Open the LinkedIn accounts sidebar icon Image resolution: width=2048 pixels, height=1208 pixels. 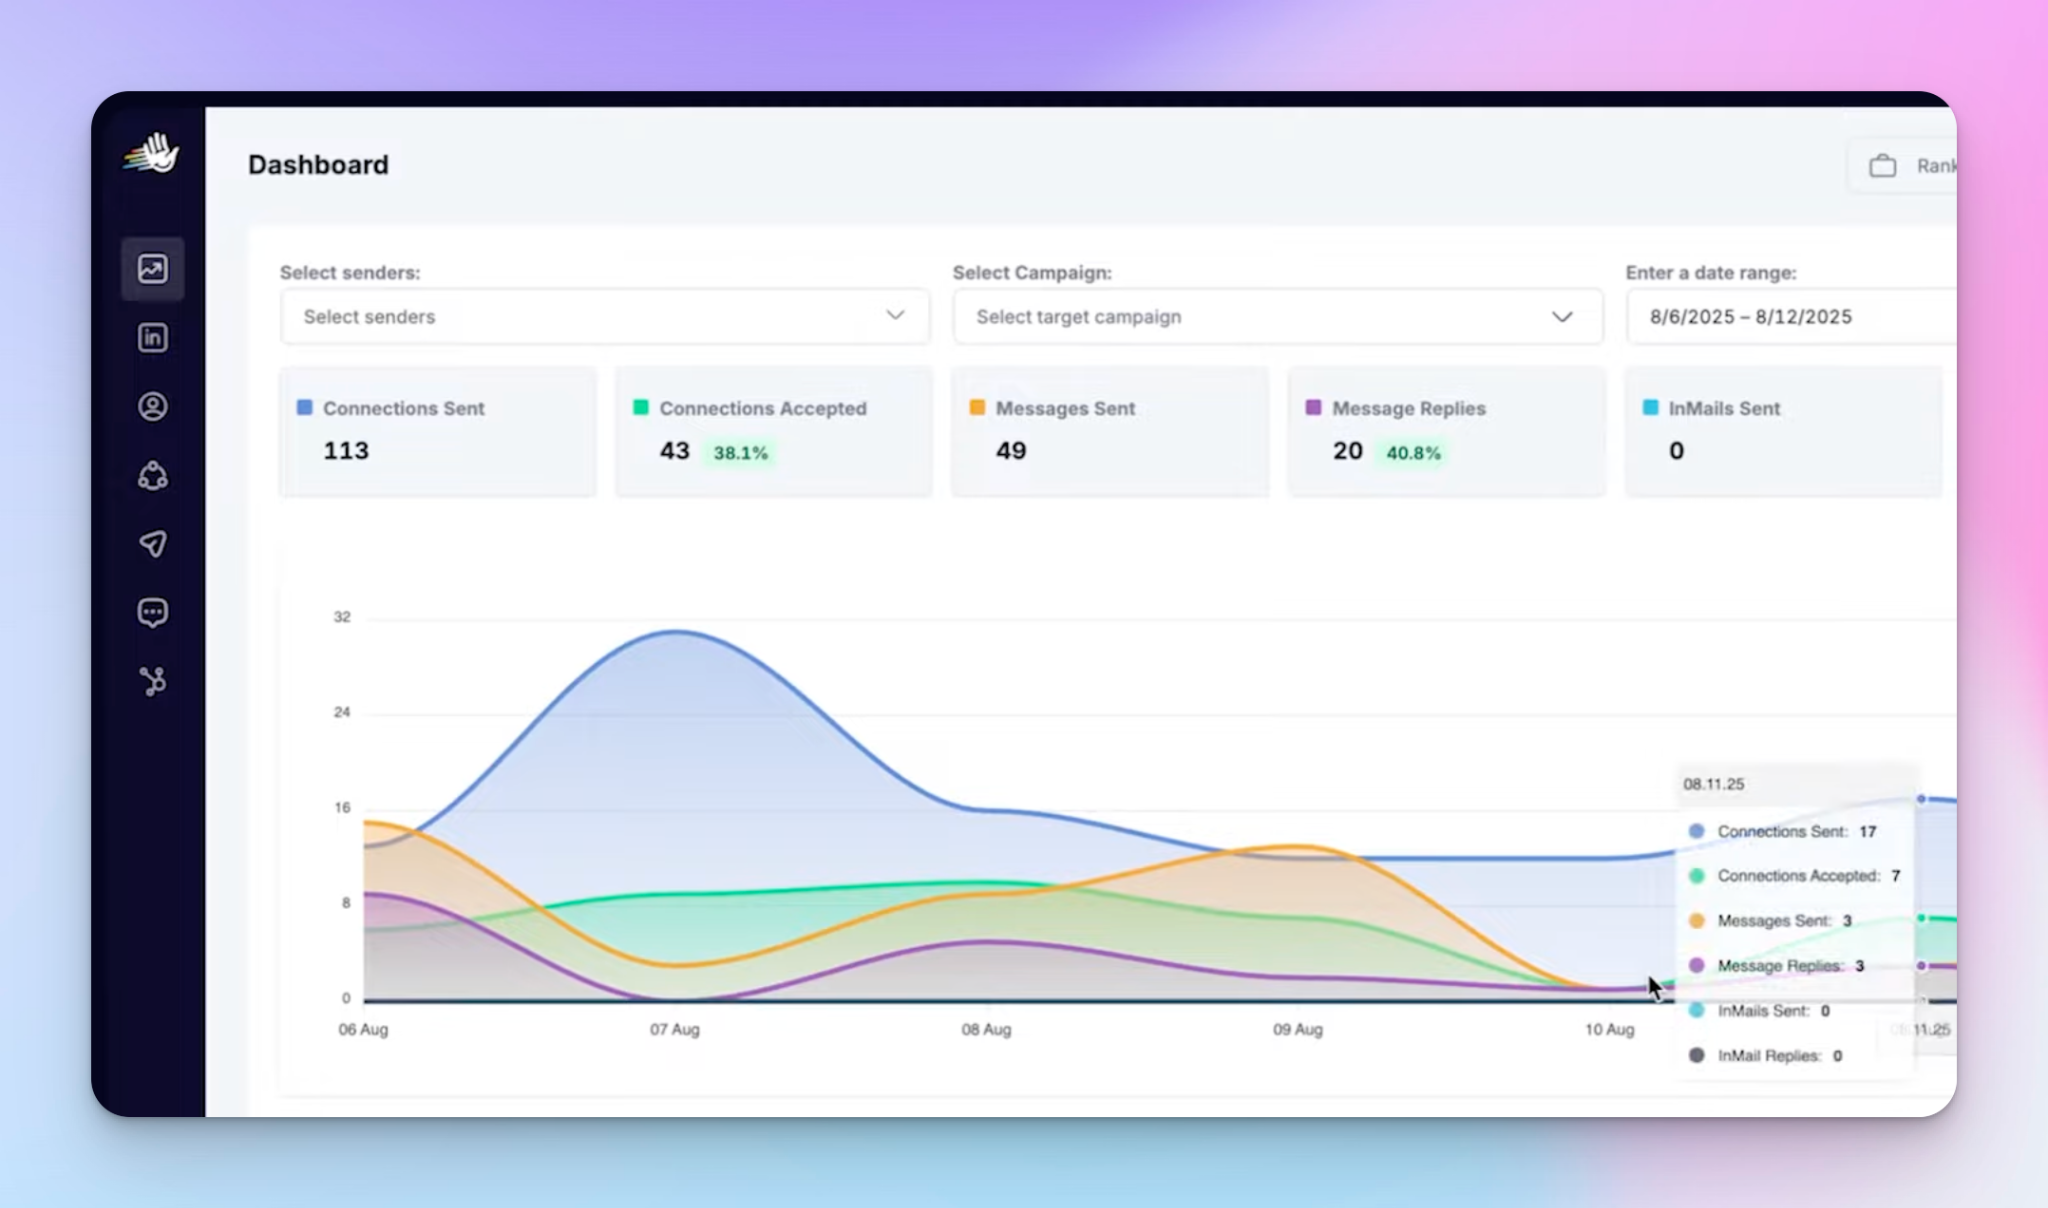click(153, 338)
